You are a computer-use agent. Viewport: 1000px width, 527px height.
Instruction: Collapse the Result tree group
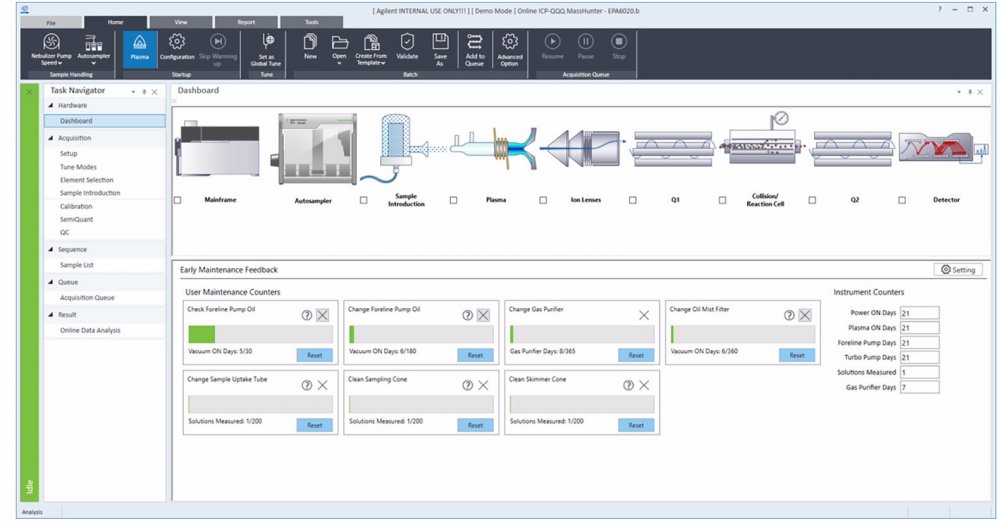[51, 315]
